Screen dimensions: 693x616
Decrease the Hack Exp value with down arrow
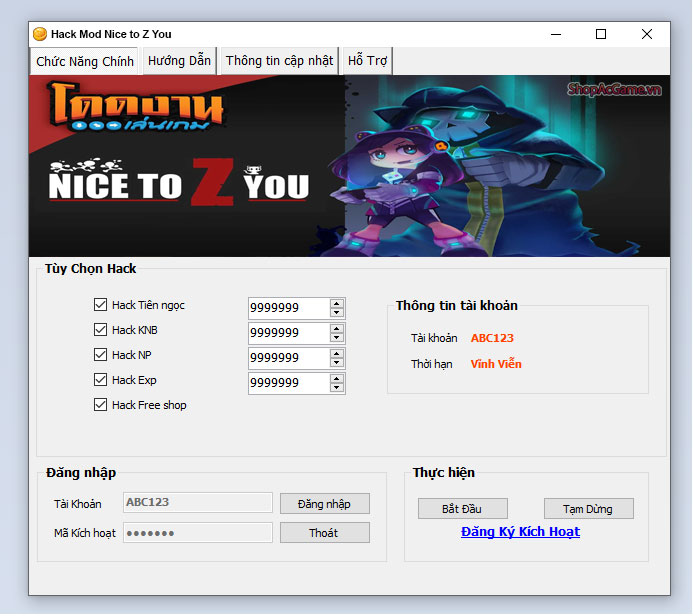337,388
